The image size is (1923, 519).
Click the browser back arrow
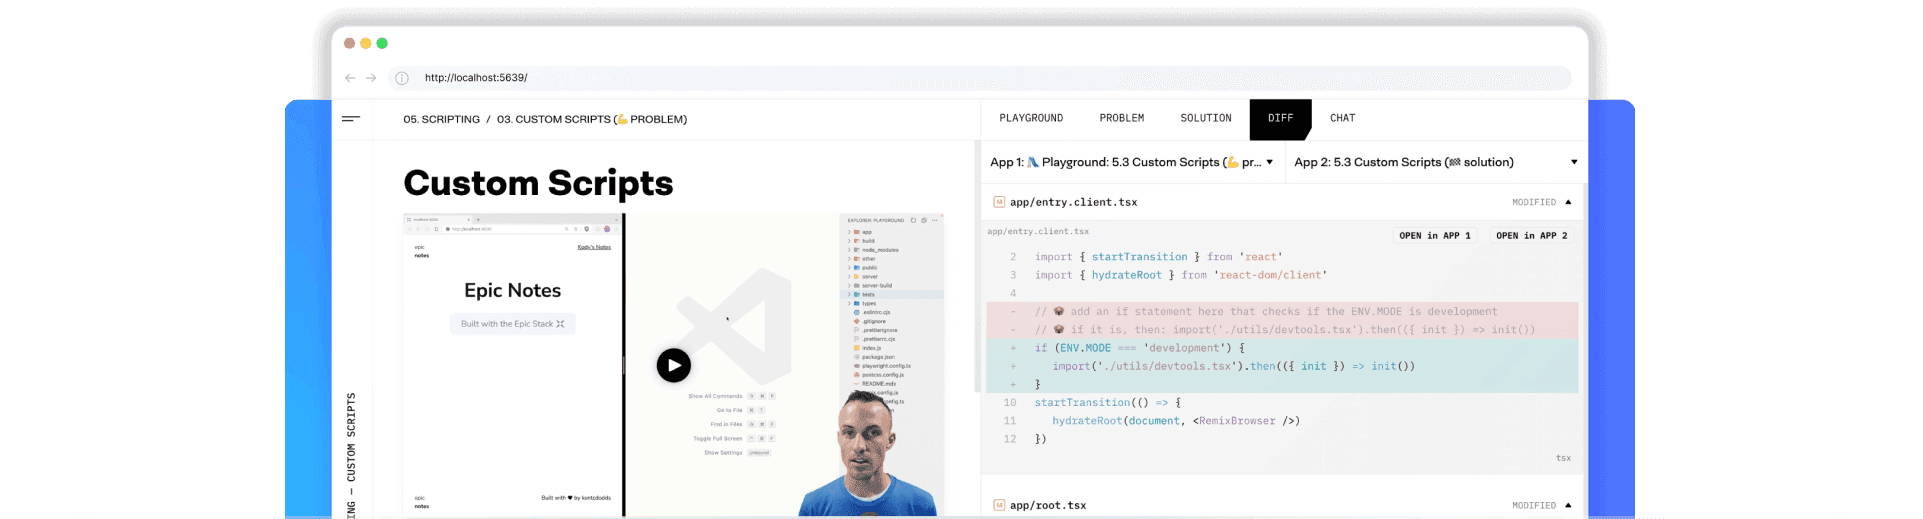[350, 78]
